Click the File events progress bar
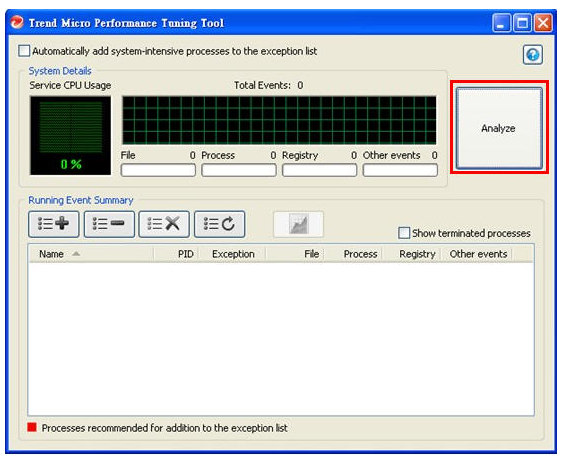 [x=158, y=170]
